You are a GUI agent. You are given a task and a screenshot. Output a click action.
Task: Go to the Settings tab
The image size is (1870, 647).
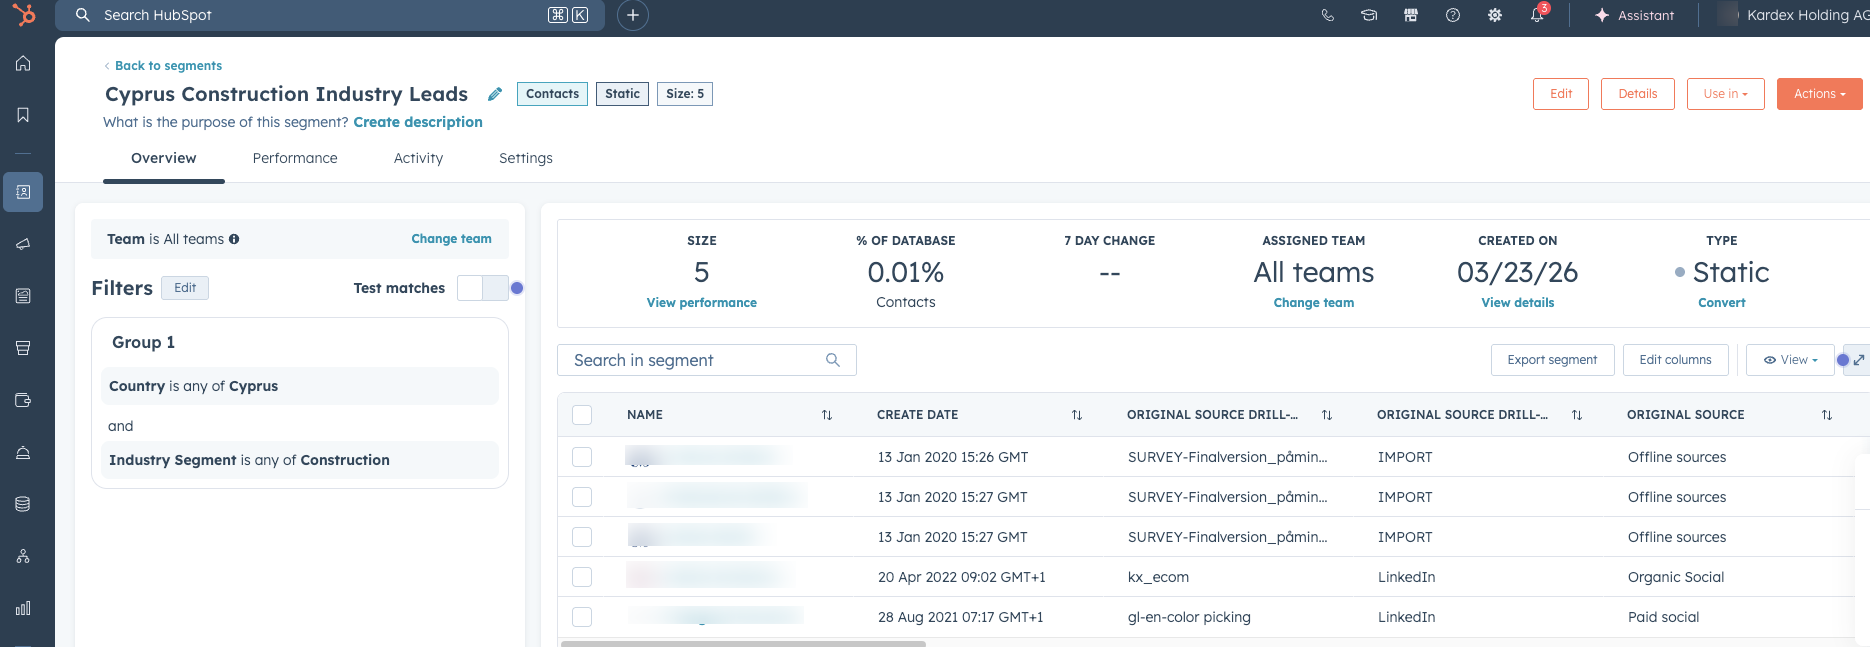coord(525,158)
